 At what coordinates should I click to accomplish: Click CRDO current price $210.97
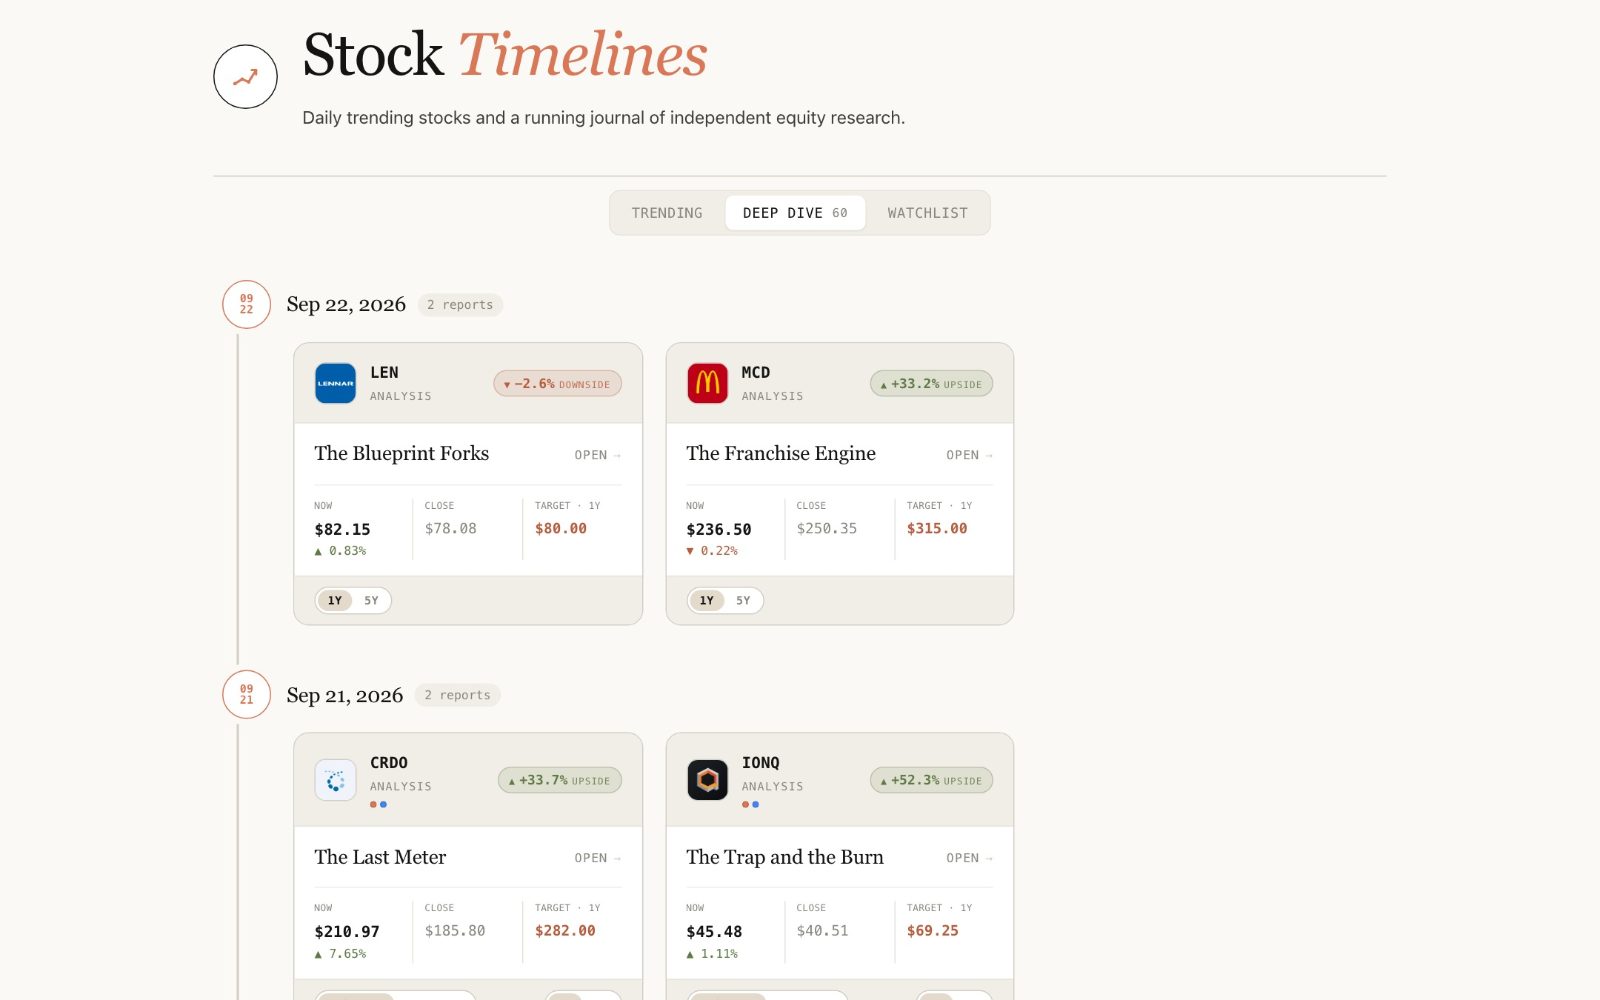347,931
